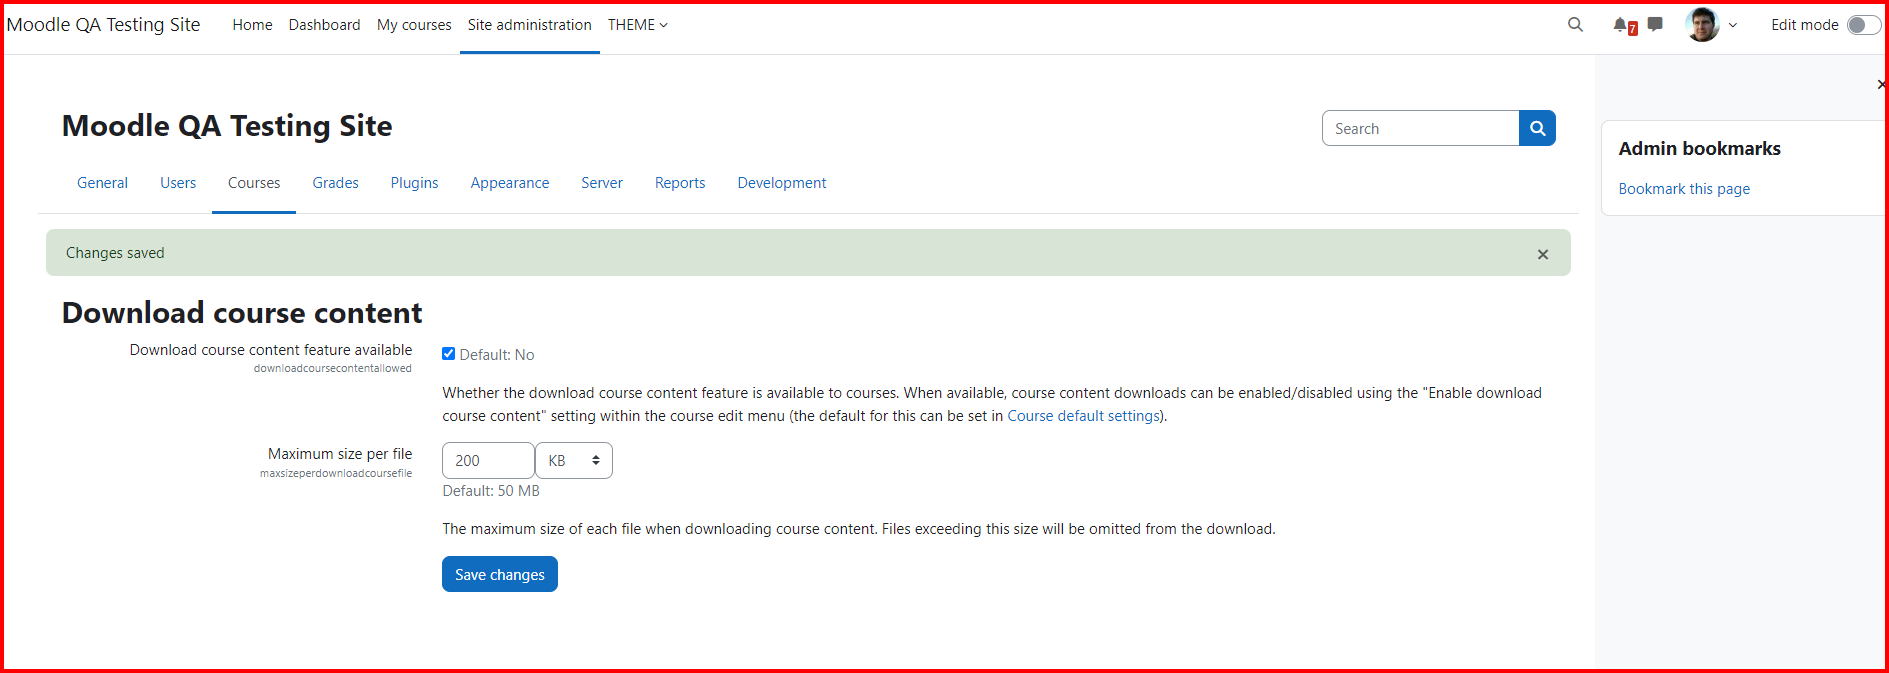Viewport: 1889px width, 673px height.
Task: Select Site administration in navigation
Action: [530, 25]
